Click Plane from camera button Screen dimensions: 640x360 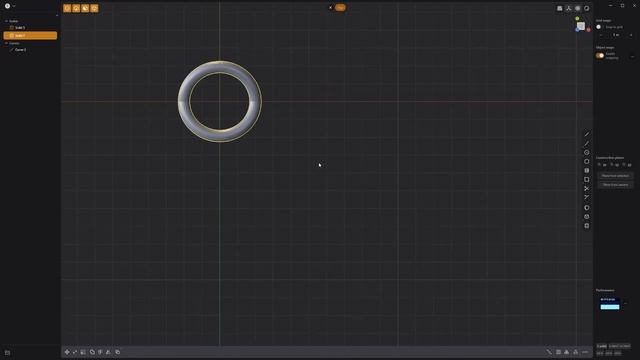click(x=615, y=185)
